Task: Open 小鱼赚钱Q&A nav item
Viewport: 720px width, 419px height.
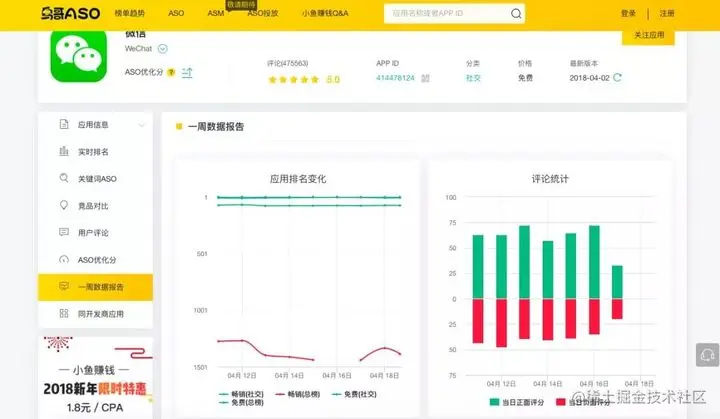Action: (325, 13)
